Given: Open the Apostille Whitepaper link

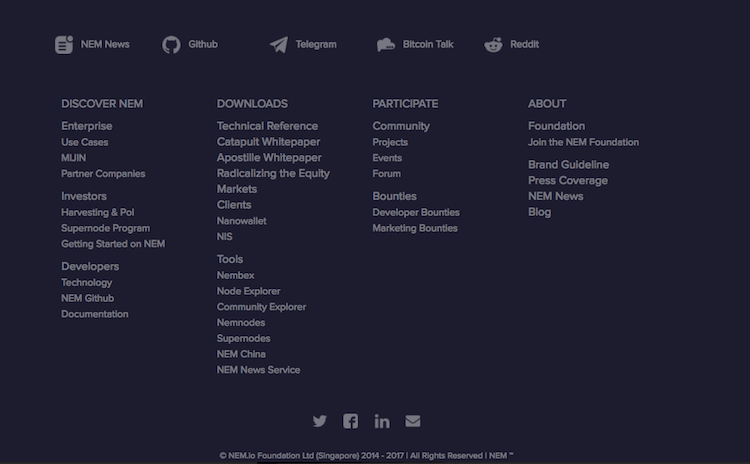Looking at the screenshot, I should [x=269, y=158].
